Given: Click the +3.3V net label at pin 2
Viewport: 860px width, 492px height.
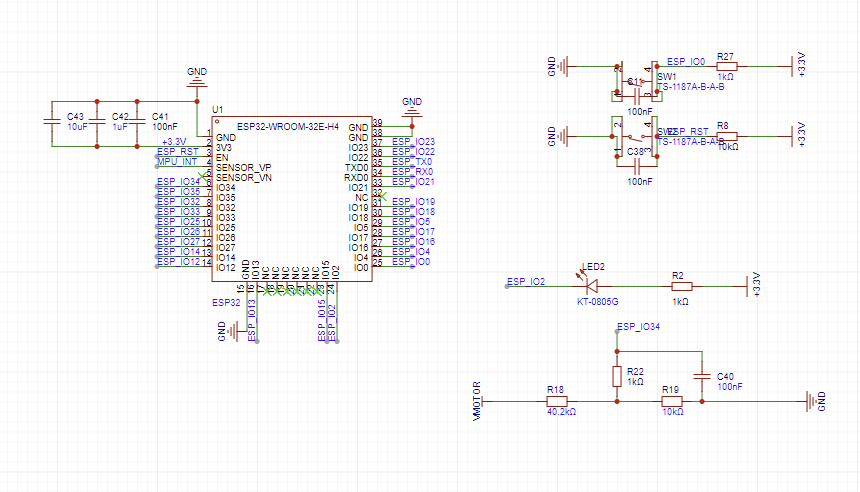Looking at the screenshot, I should tap(174, 142).
